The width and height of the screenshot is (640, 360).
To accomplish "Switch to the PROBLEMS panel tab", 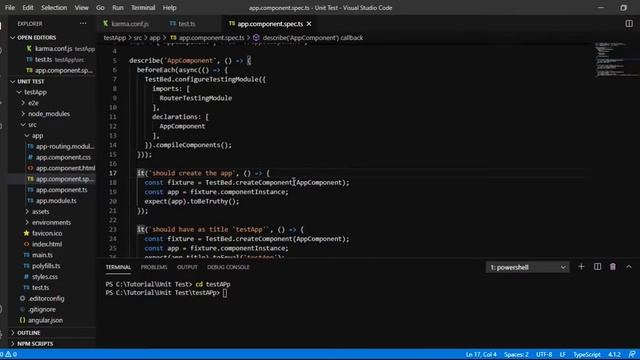I will click(154, 267).
